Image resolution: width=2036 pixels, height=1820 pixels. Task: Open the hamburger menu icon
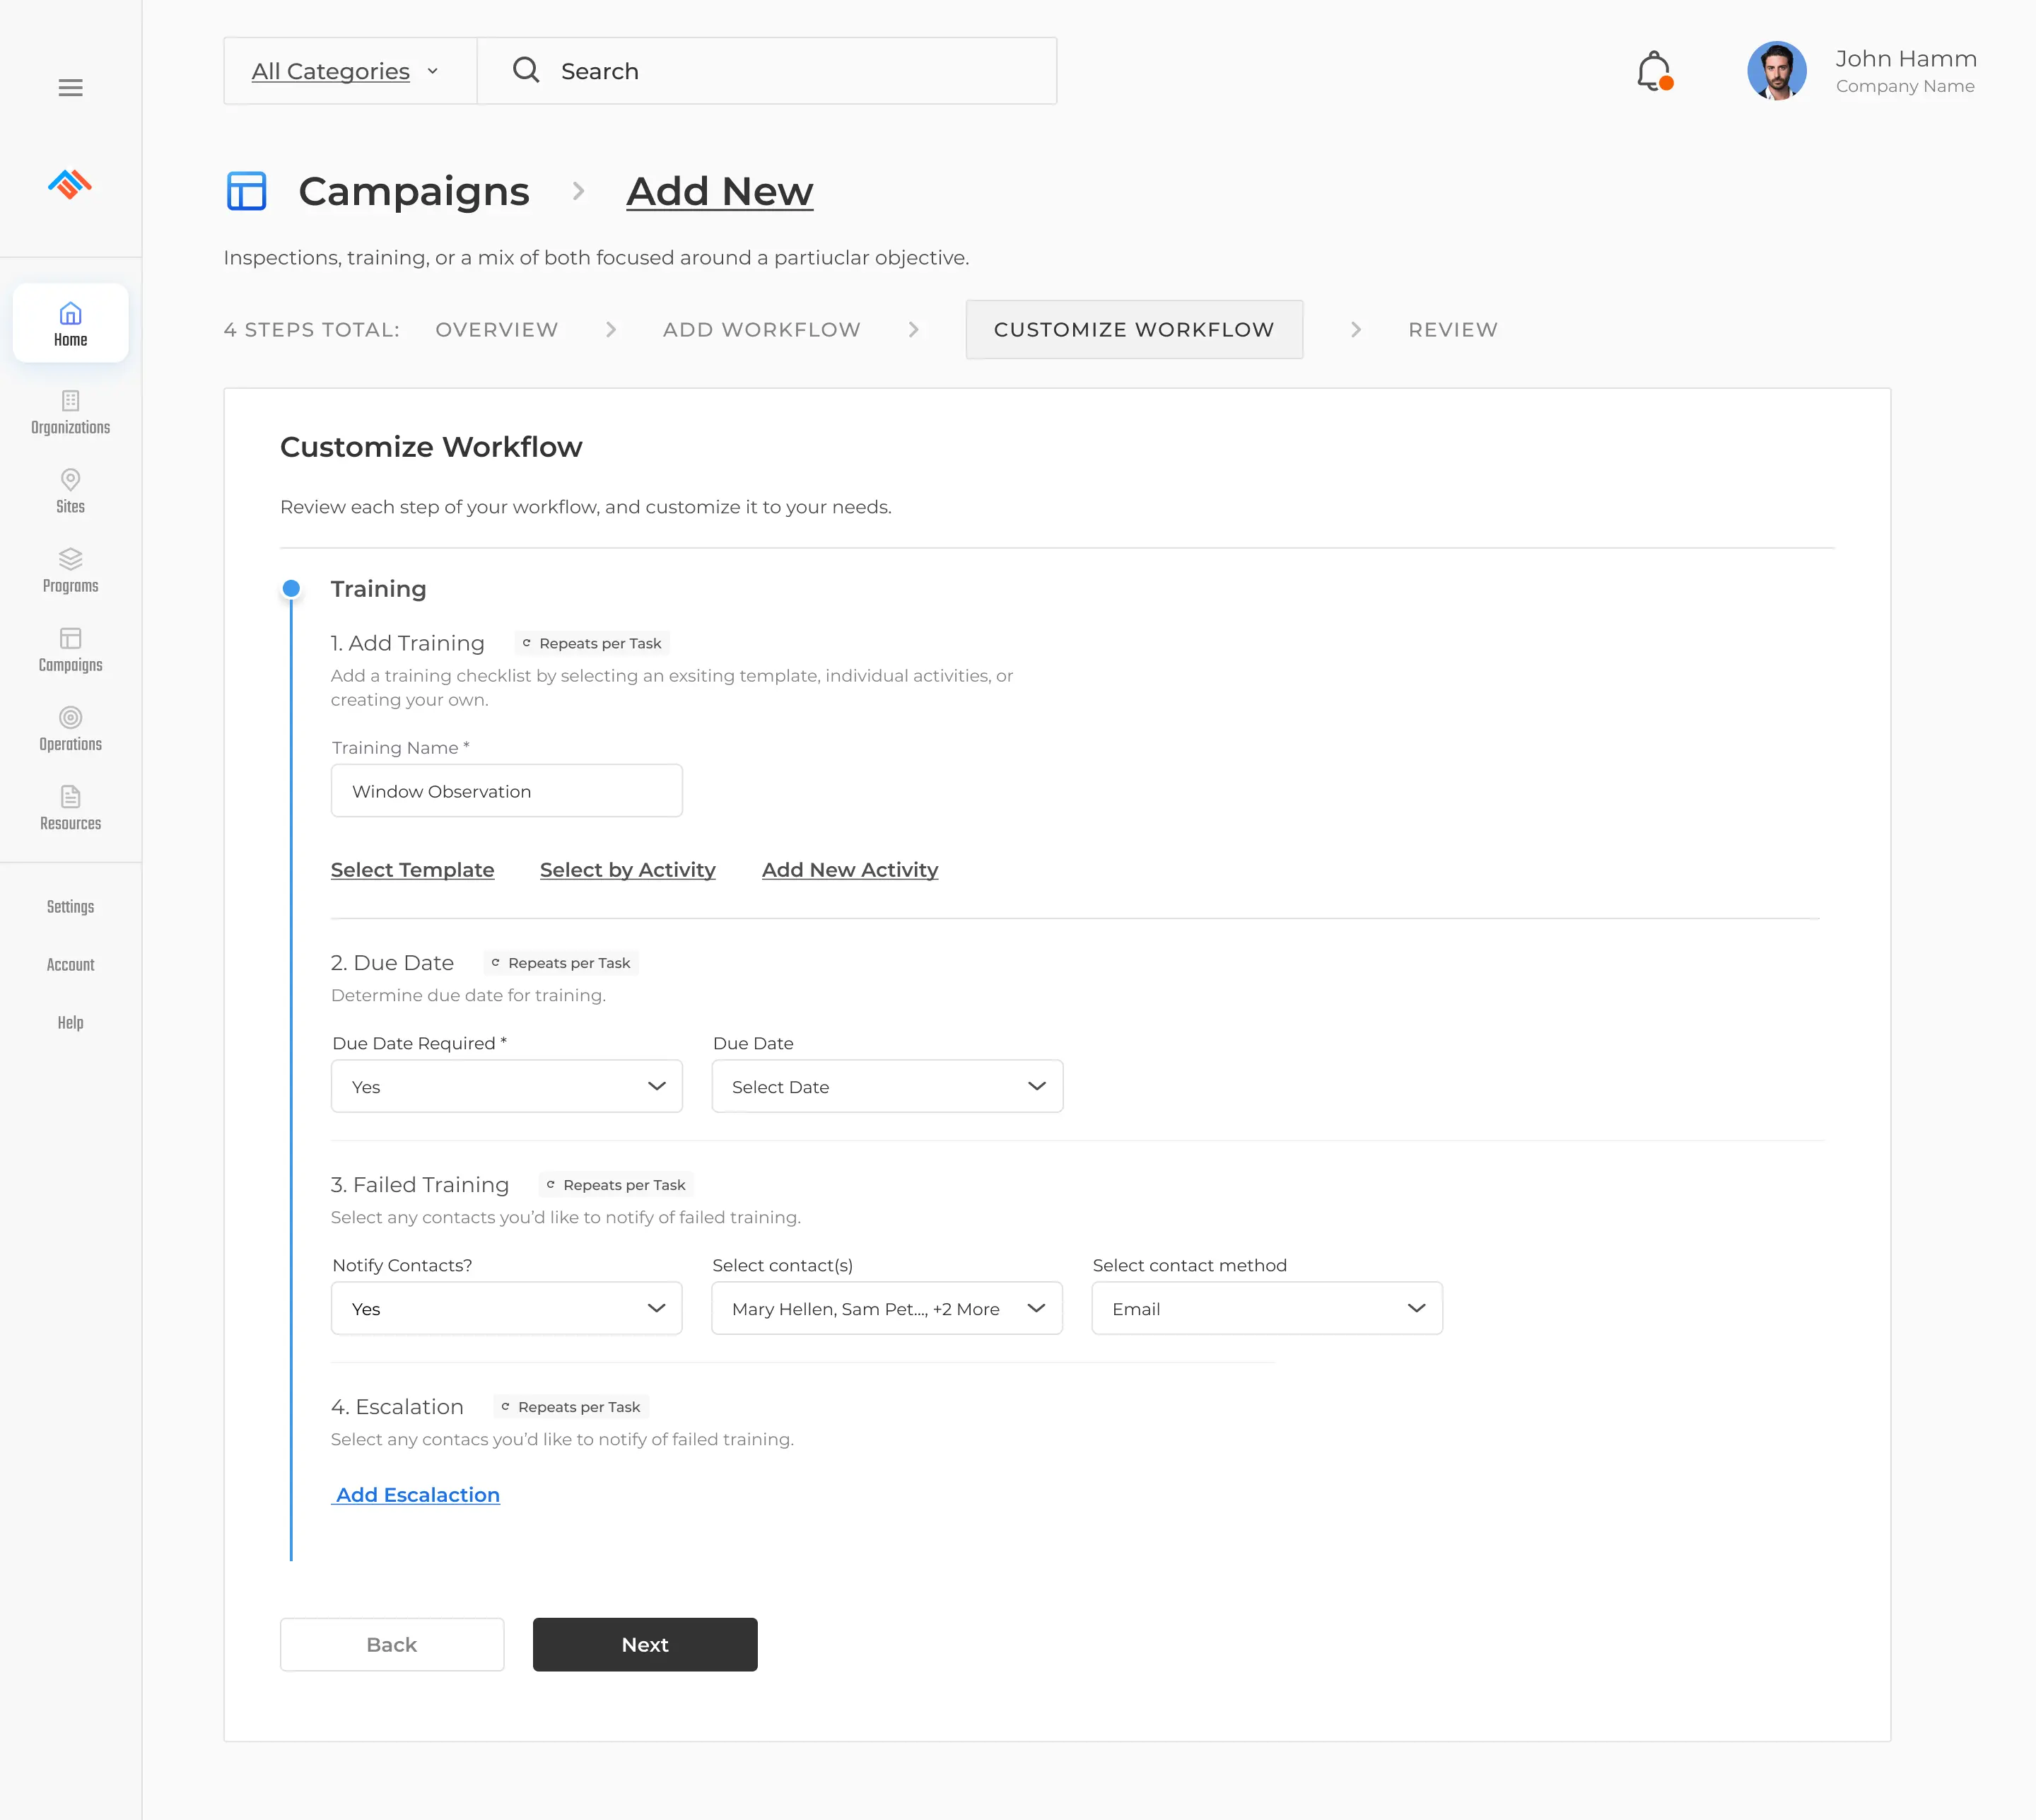[70, 88]
